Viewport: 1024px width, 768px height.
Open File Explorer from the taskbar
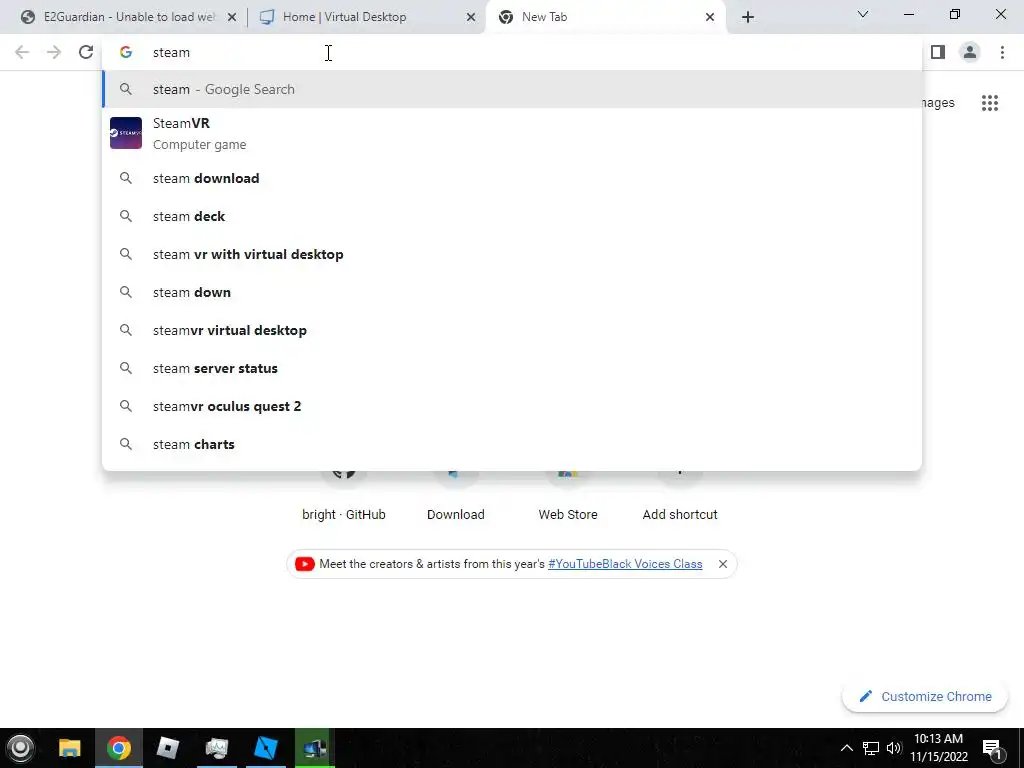tap(69, 748)
